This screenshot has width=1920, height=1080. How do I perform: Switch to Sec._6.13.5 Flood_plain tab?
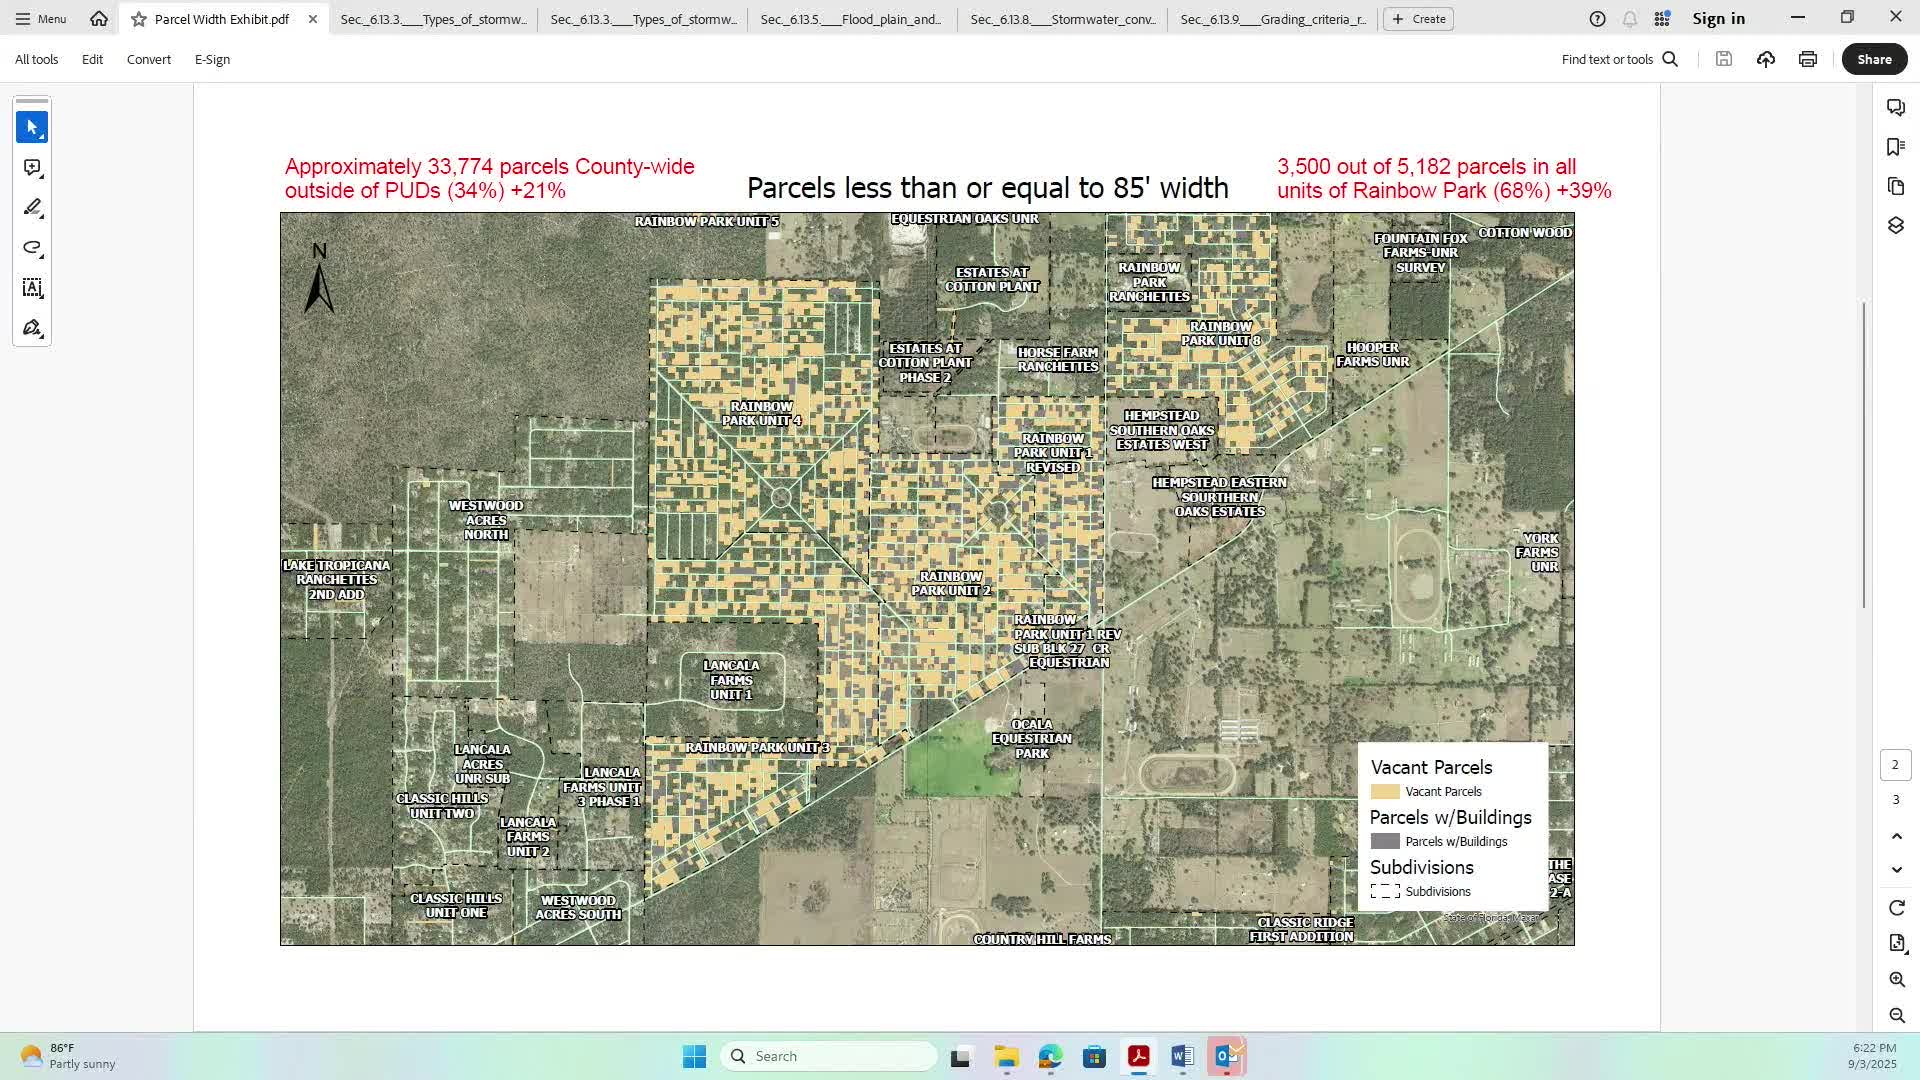[851, 19]
